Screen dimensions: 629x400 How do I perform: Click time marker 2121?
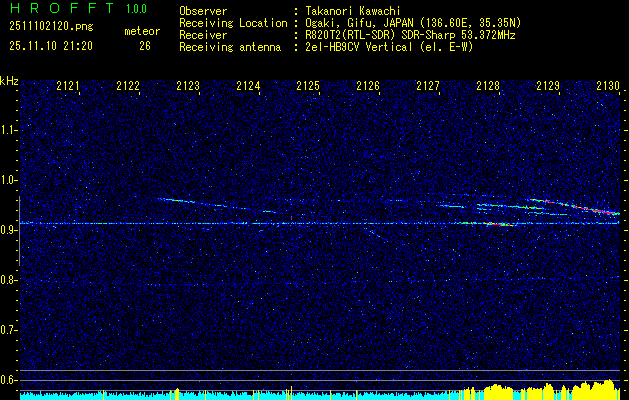(x=67, y=86)
